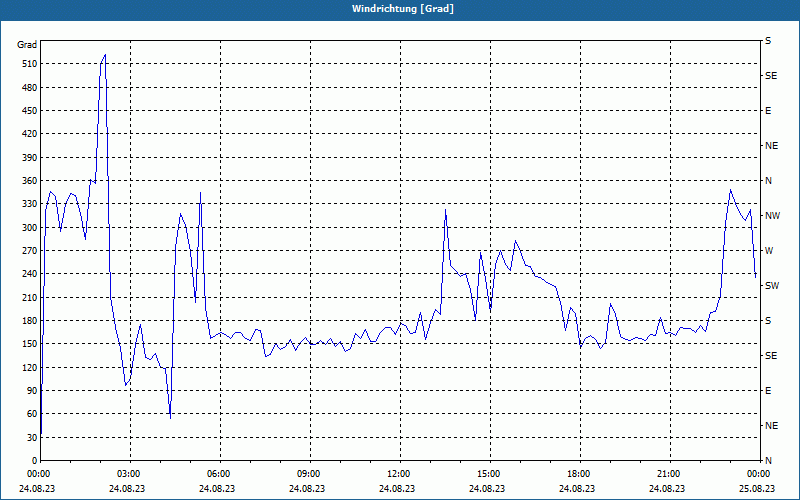The image size is (800, 500).
Task: Click the 'W' compass label on right axis
Action: click(769, 251)
